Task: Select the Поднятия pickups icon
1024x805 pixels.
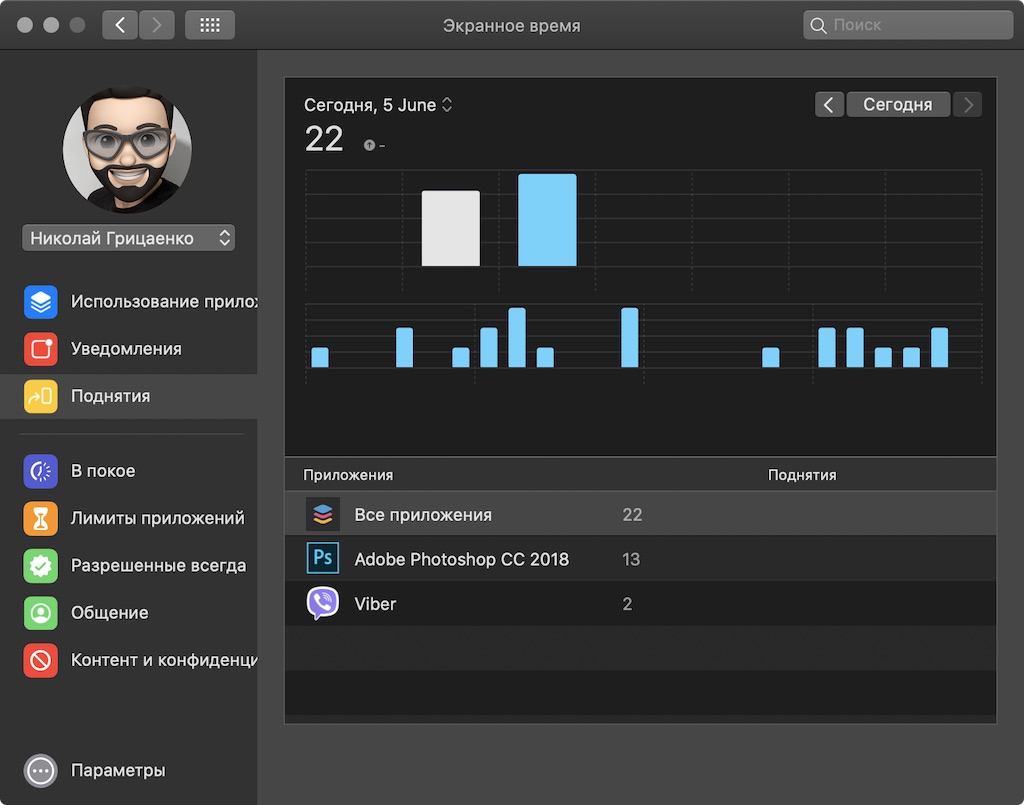Action: tap(40, 396)
